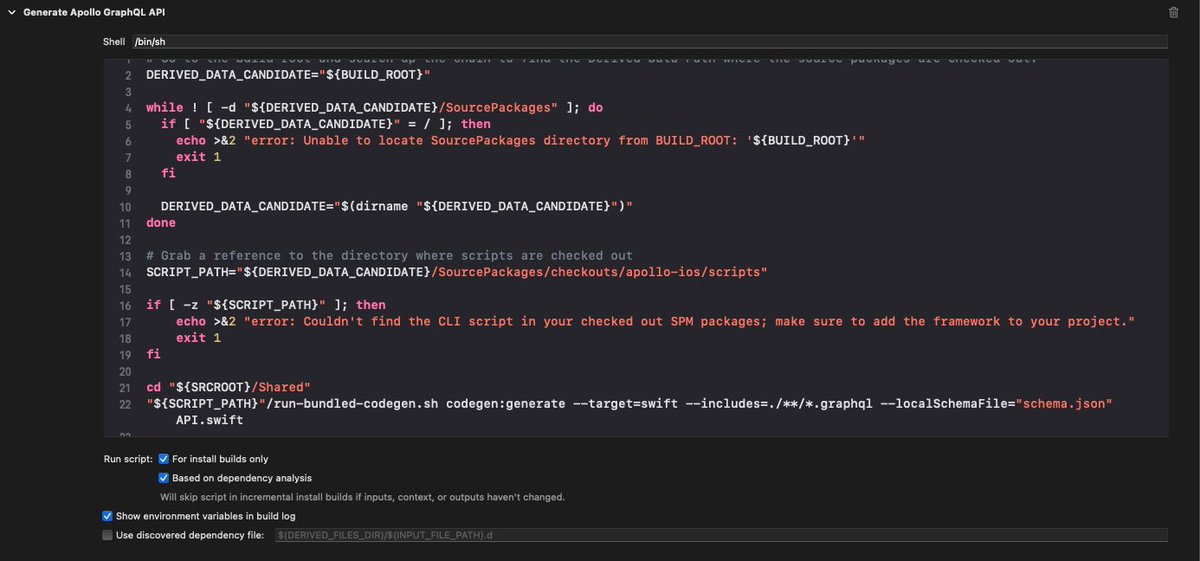
Task: Click the run-bundled-codegen.sh command line
Action: [629, 403]
